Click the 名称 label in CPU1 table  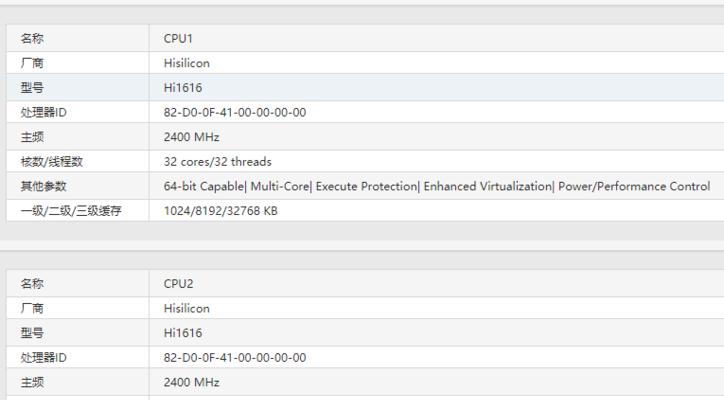(x=32, y=38)
